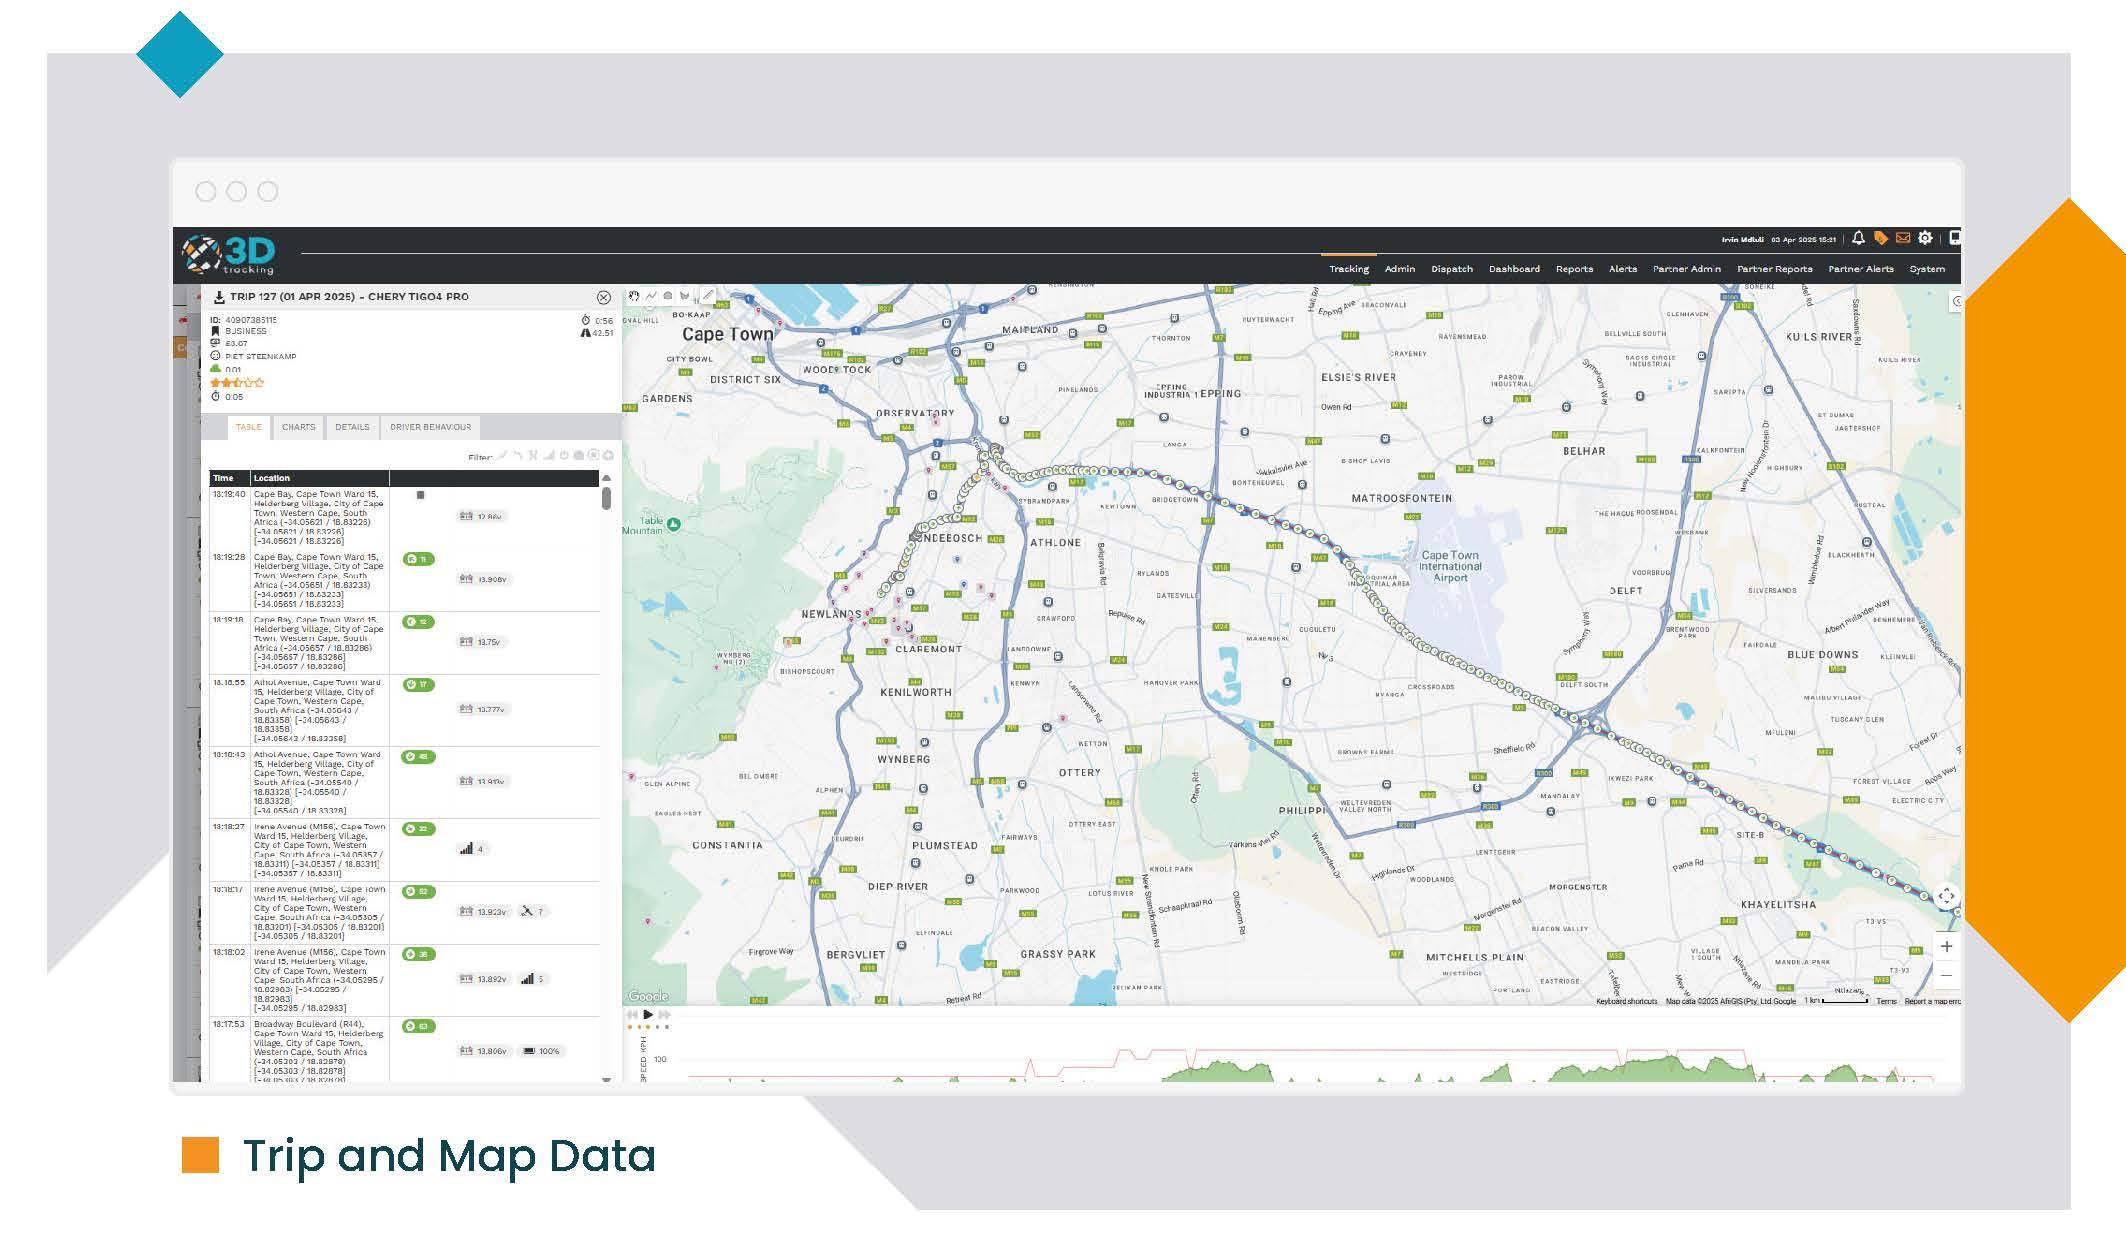Open the Partner Admin menu
The height and width of the screenshot is (1260, 2126).
[1686, 269]
